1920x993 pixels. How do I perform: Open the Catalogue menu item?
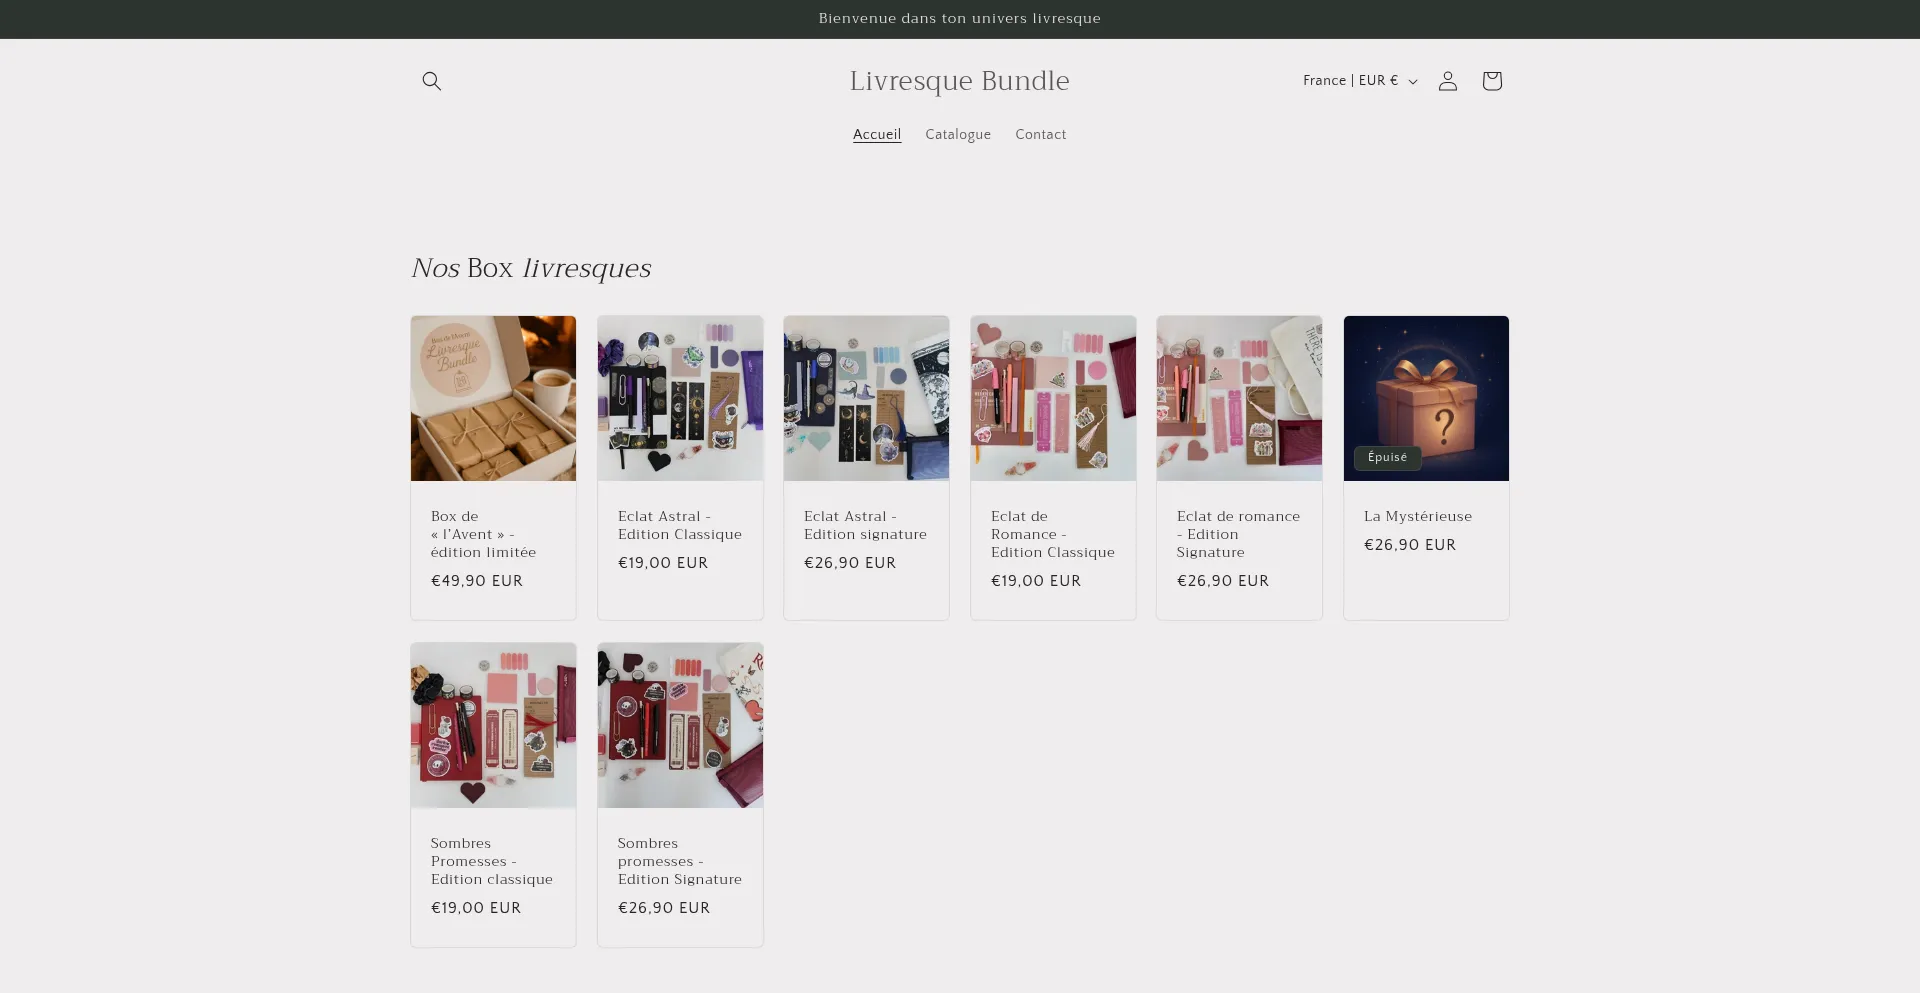[957, 135]
